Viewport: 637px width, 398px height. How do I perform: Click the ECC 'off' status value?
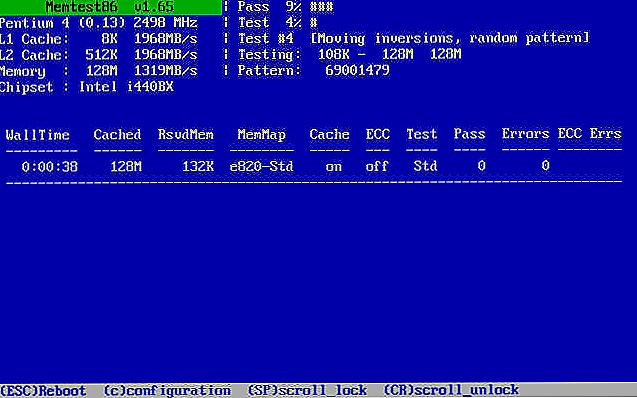point(377,166)
